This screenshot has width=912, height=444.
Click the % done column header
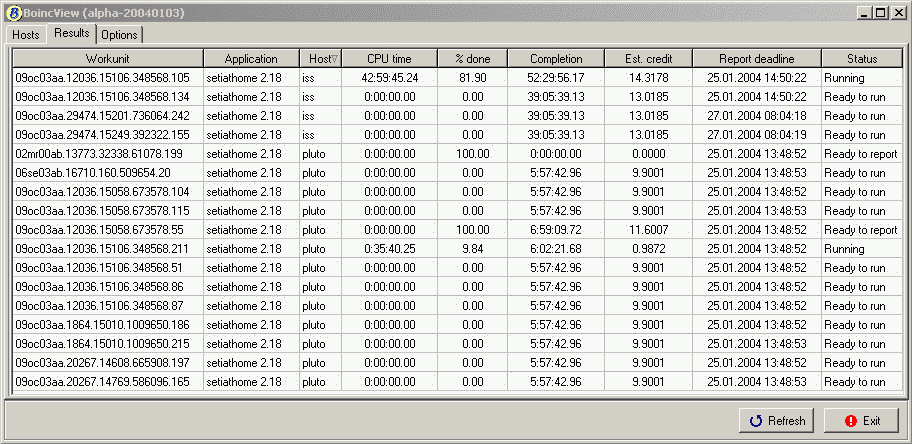[x=472, y=59]
